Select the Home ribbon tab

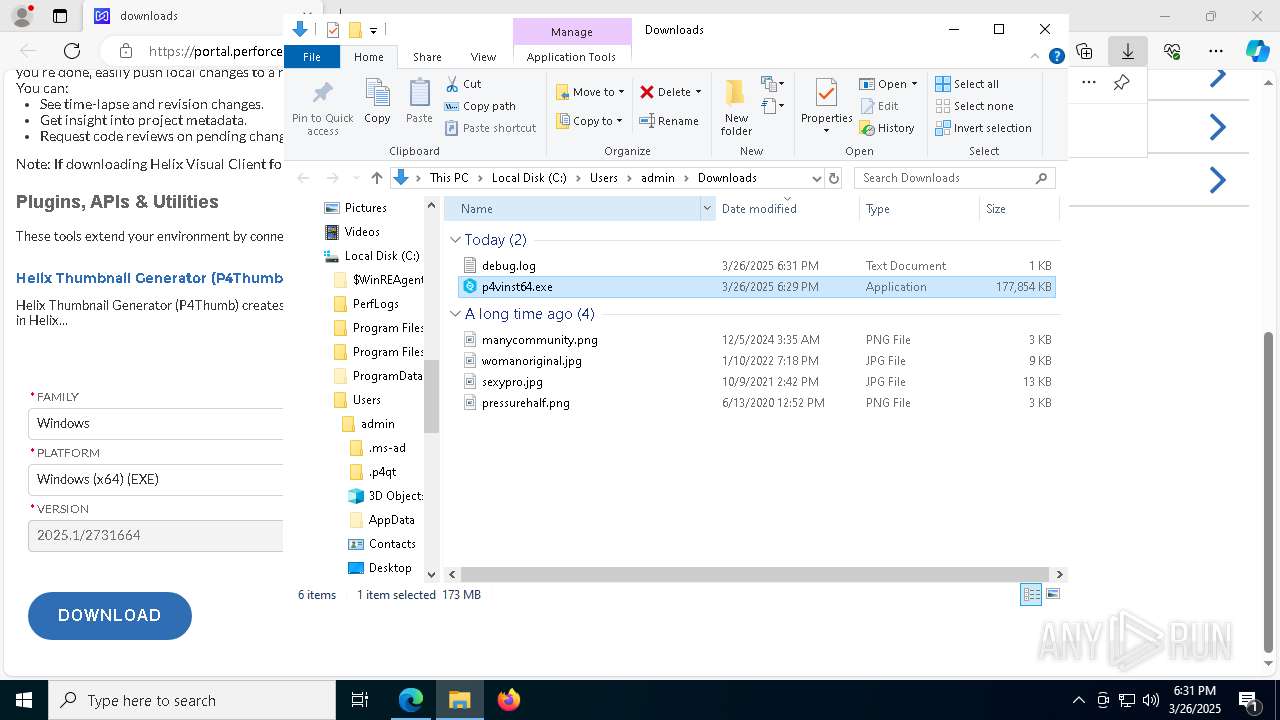[x=368, y=57]
